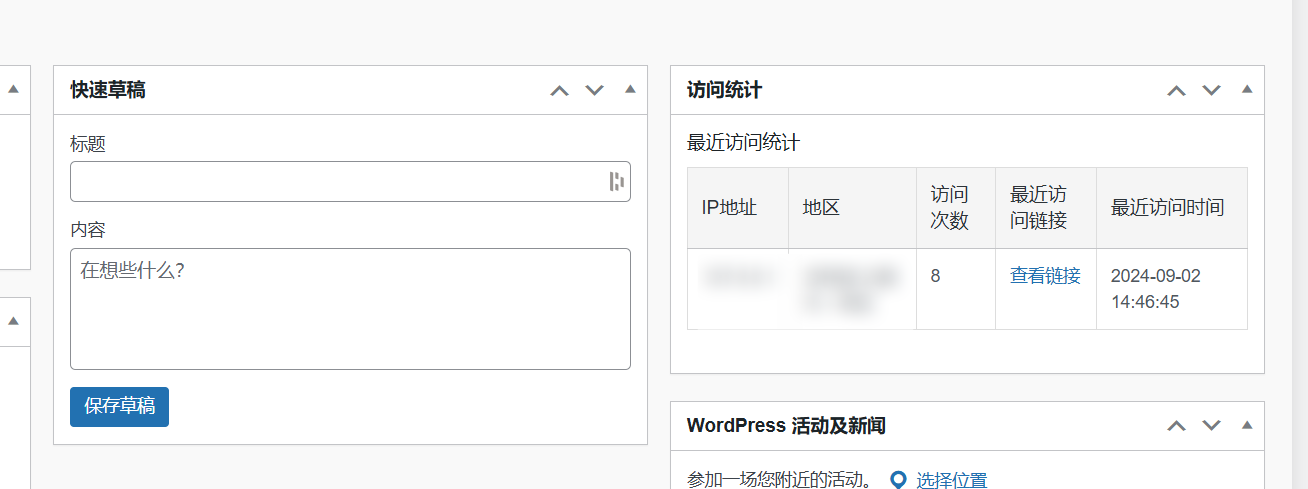Click the down chevron on 访问统计 panel
1308x489 pixels.
click(x=1212, y=90)
